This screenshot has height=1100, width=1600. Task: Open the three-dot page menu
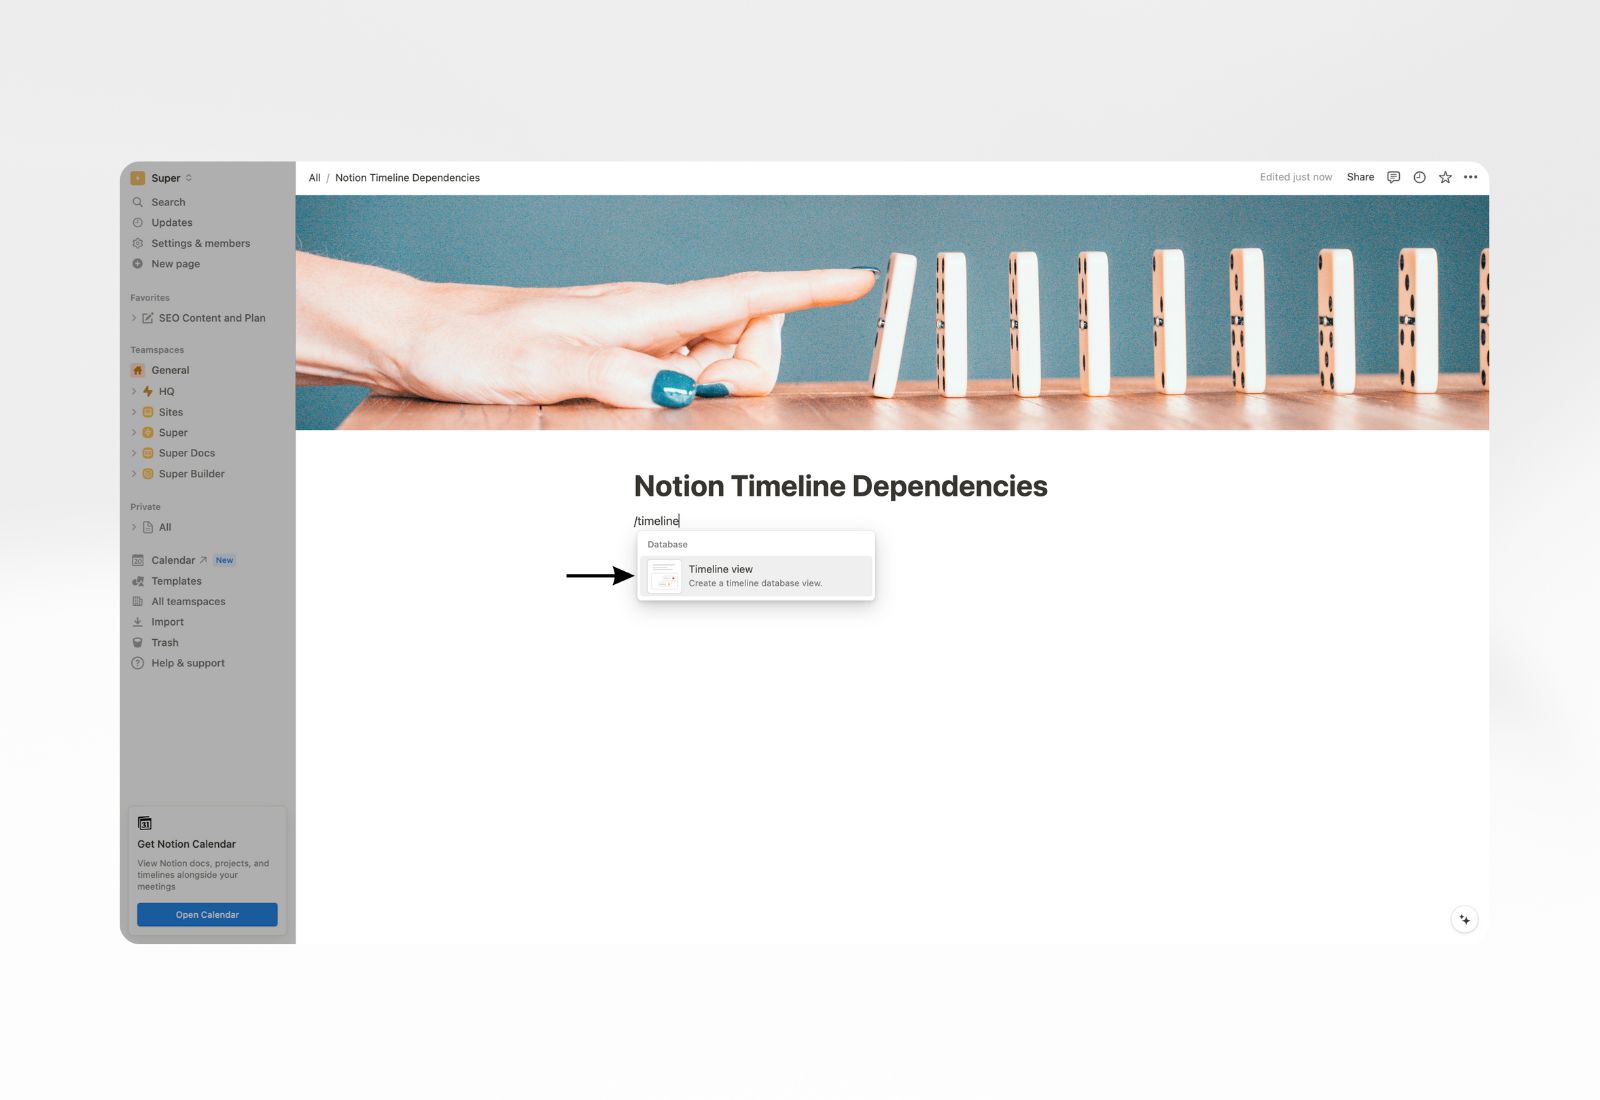click(x=1470, y=177)
